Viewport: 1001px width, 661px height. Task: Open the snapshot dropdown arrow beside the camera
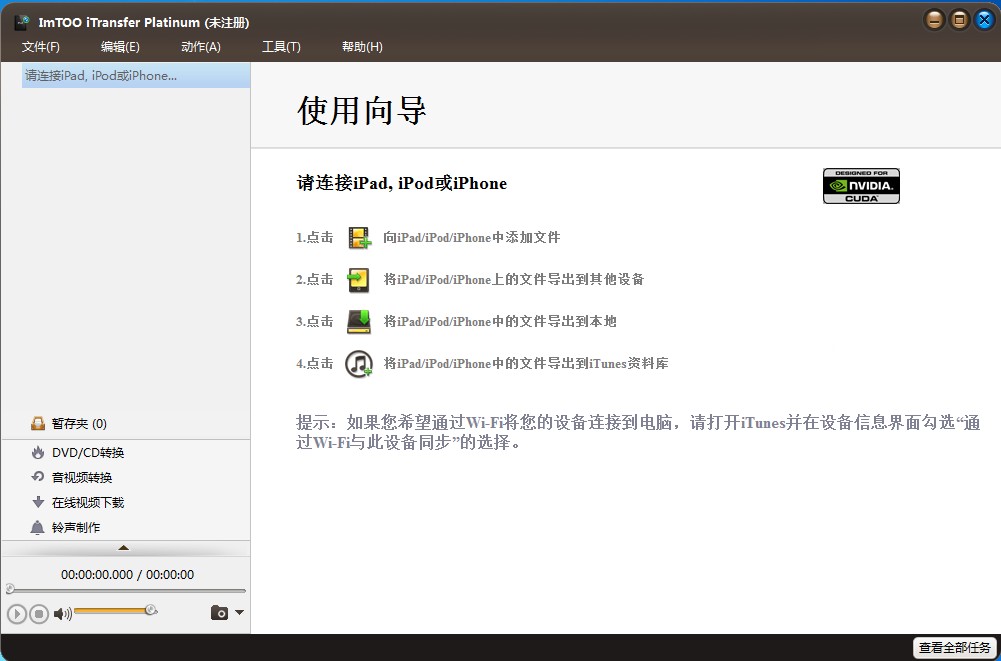click(239, 613)
